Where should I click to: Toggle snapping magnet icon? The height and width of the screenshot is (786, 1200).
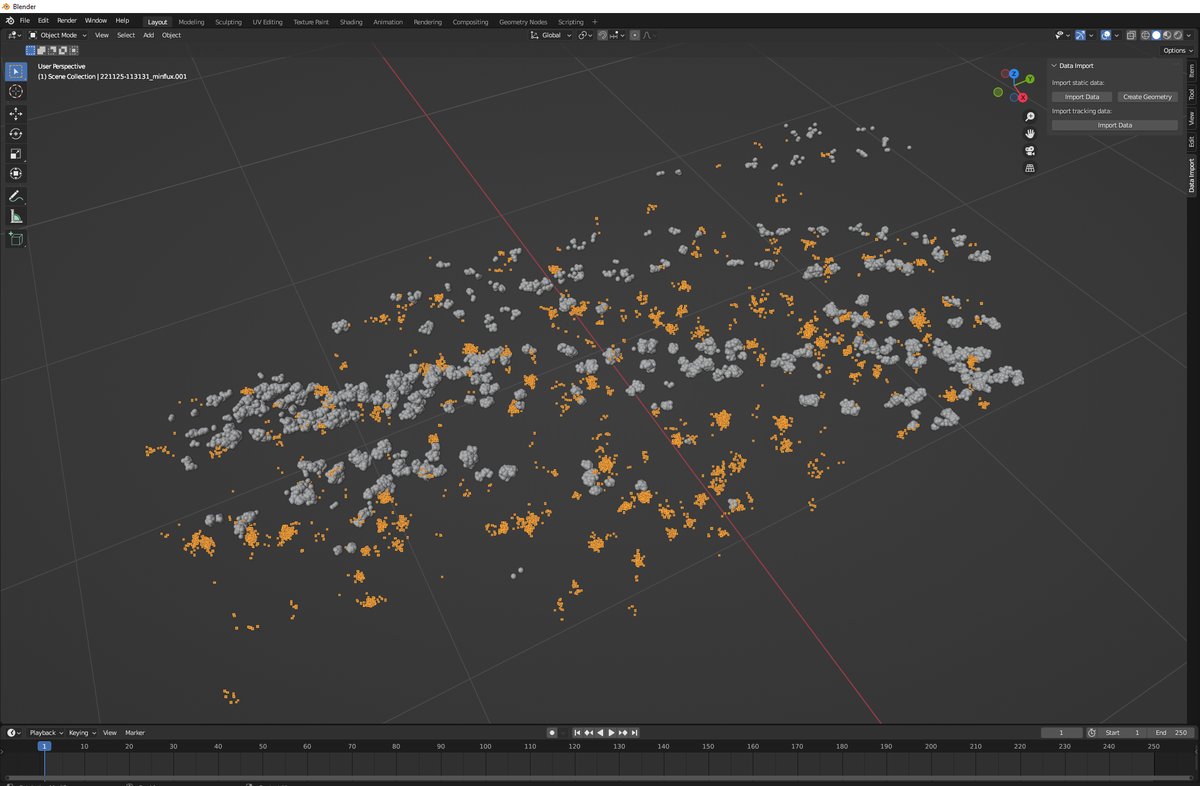pyautogui.click(x=602, y=35)
